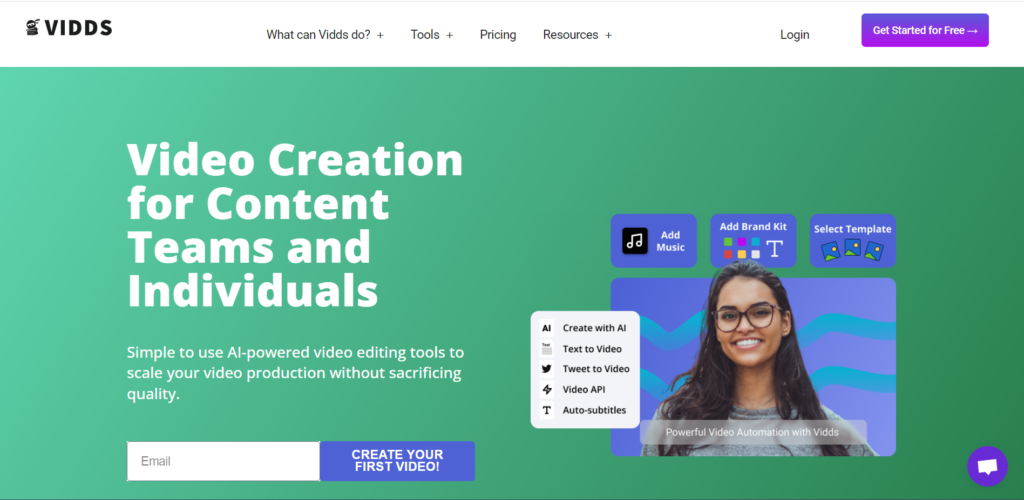Expand the Tools plus dropdown
Viewport: 1024px width, 500px height.
(432, 35)
